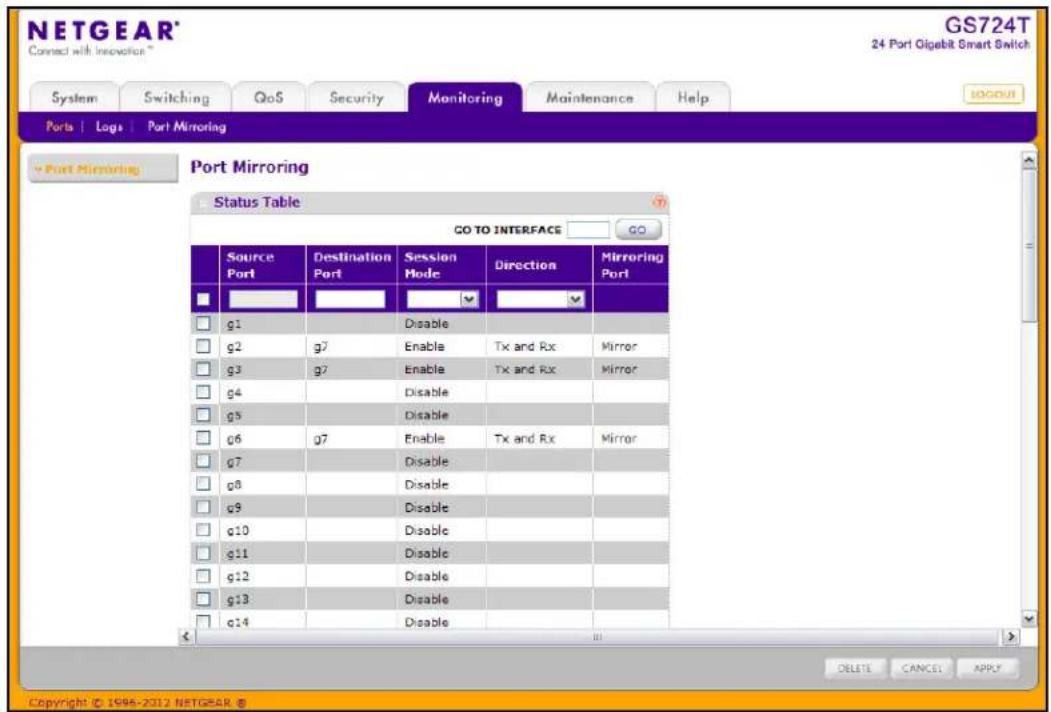Switch to the Switching tab
This screenshot has width=1051, height=712.
pos(176,98)
